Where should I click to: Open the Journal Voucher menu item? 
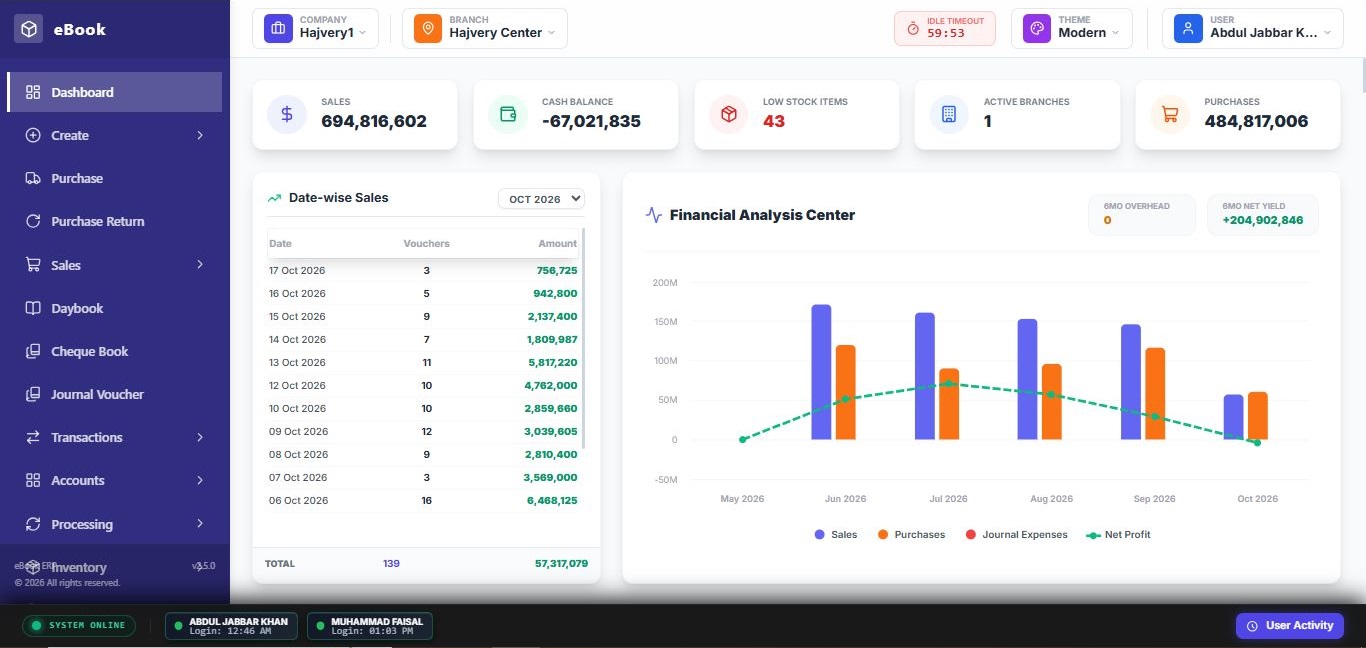(x=115, y=394)
